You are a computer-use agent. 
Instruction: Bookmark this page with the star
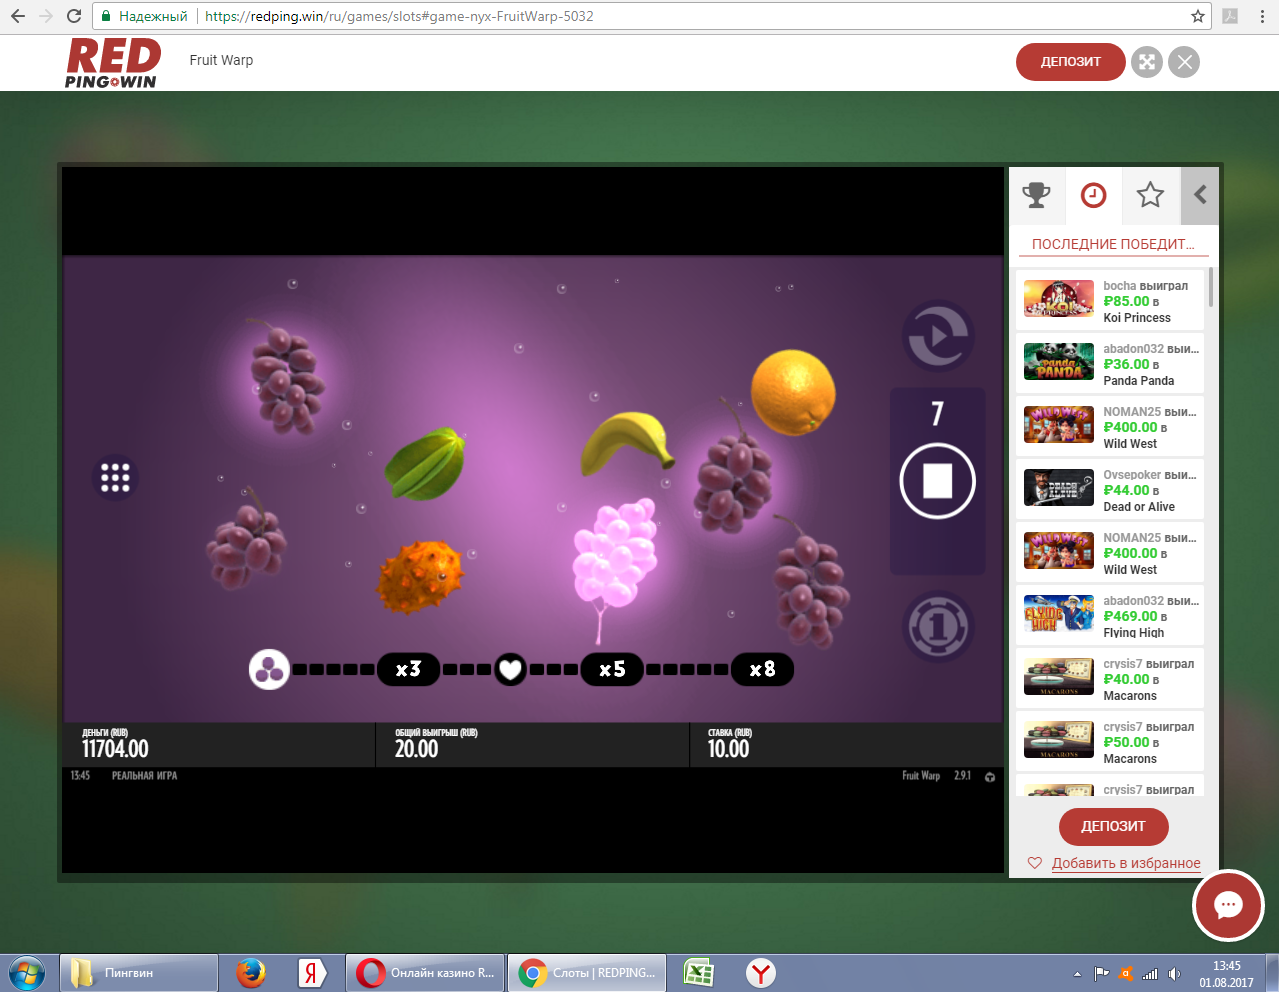click(x=1197, y=16)
